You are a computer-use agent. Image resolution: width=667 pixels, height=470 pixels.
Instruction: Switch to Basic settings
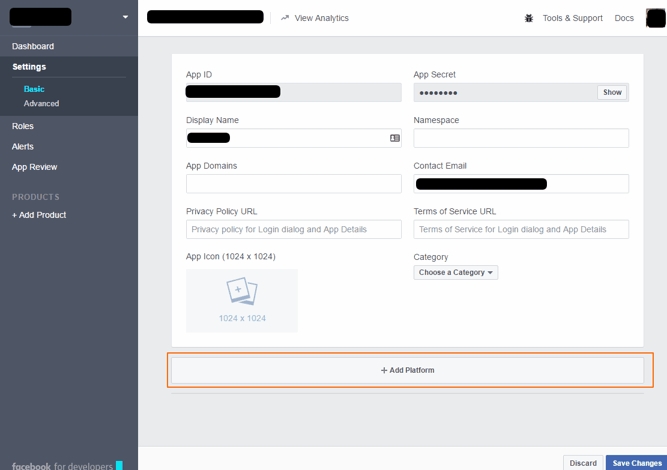34,89
